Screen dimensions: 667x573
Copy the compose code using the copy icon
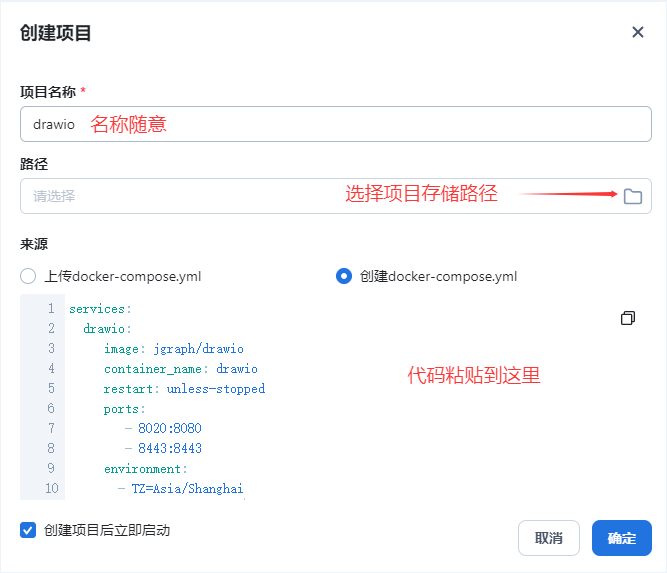pos(628,318)
